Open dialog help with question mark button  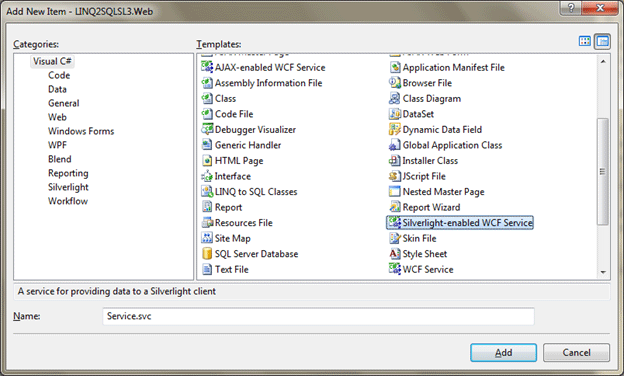click(571, 8)
